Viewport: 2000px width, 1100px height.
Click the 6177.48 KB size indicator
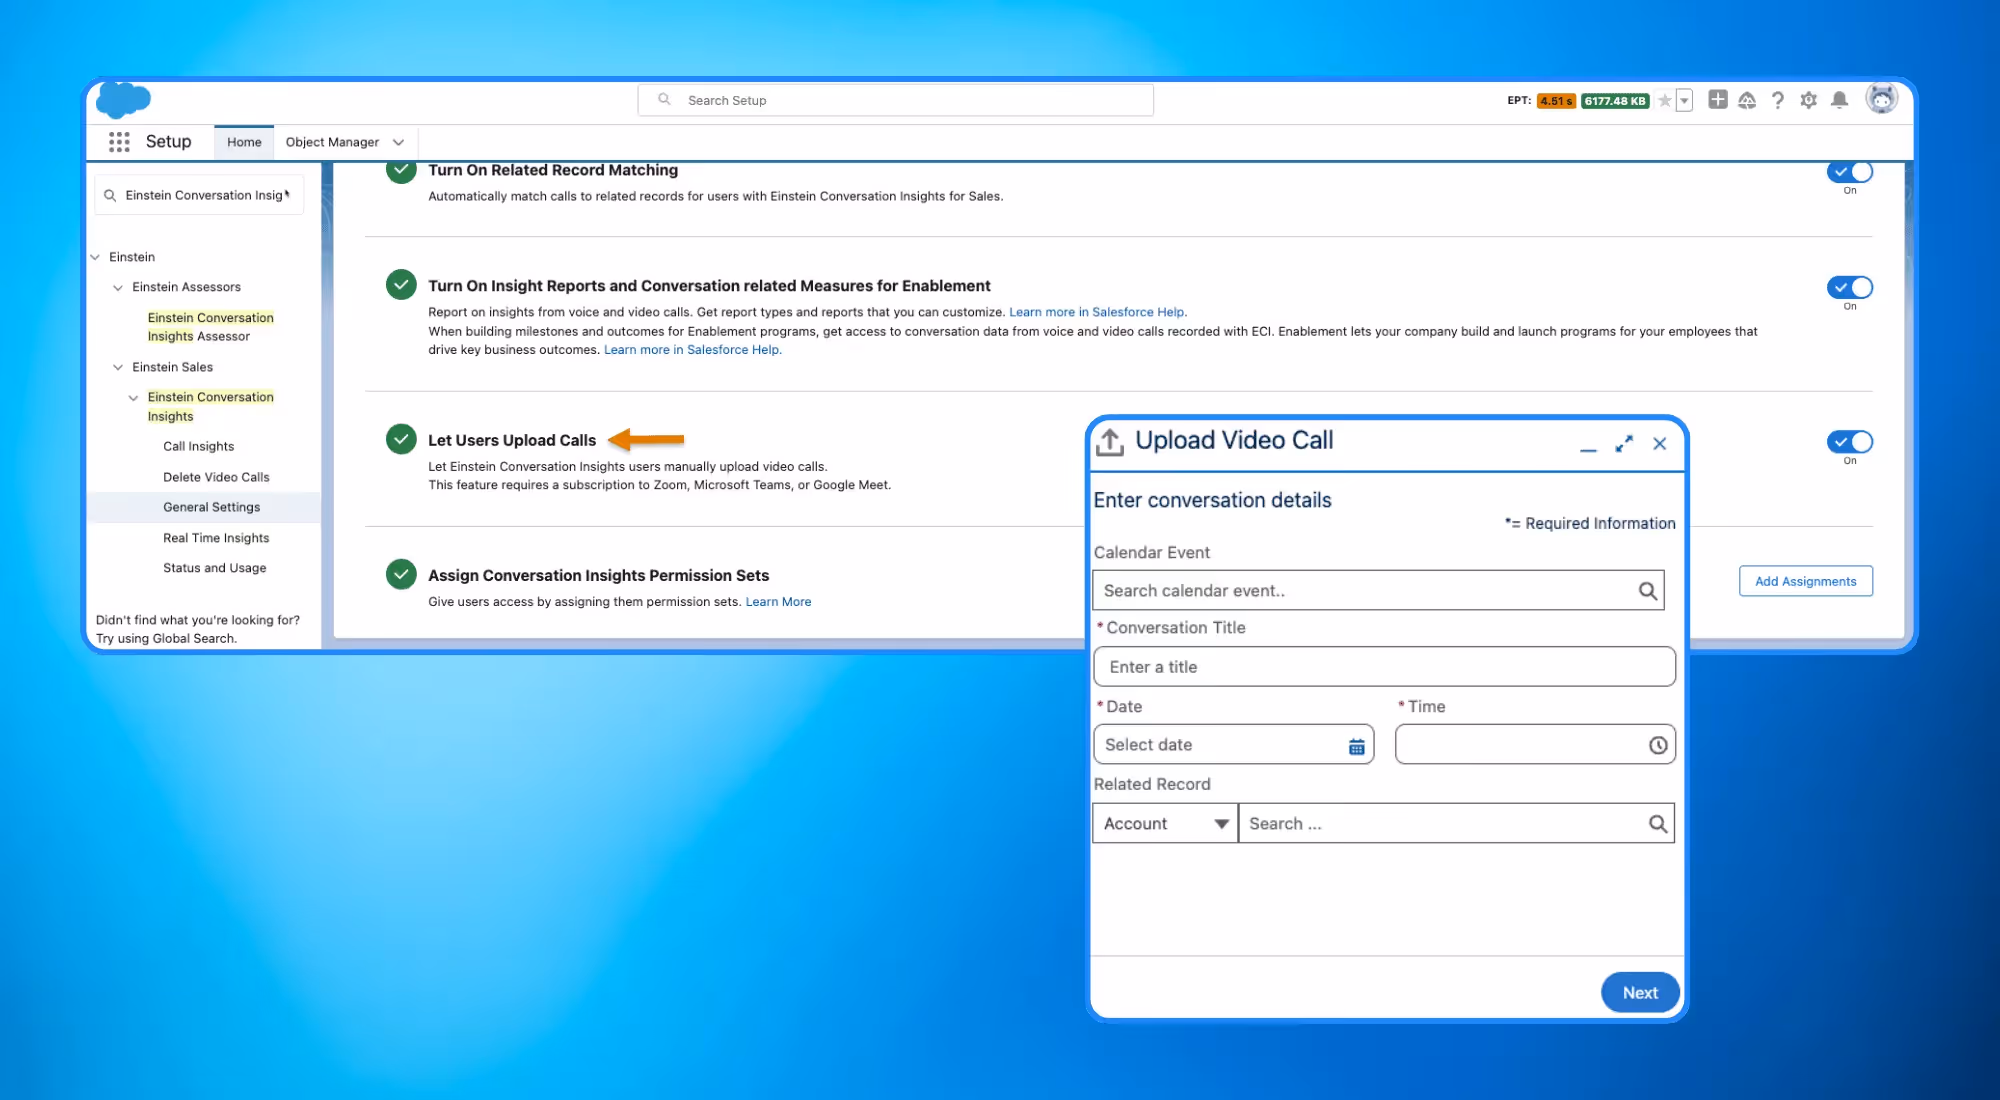1615,100
